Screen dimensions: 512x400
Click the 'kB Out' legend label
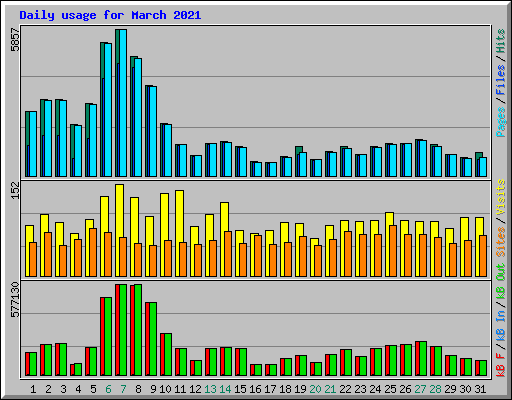[x=501, y=281]
